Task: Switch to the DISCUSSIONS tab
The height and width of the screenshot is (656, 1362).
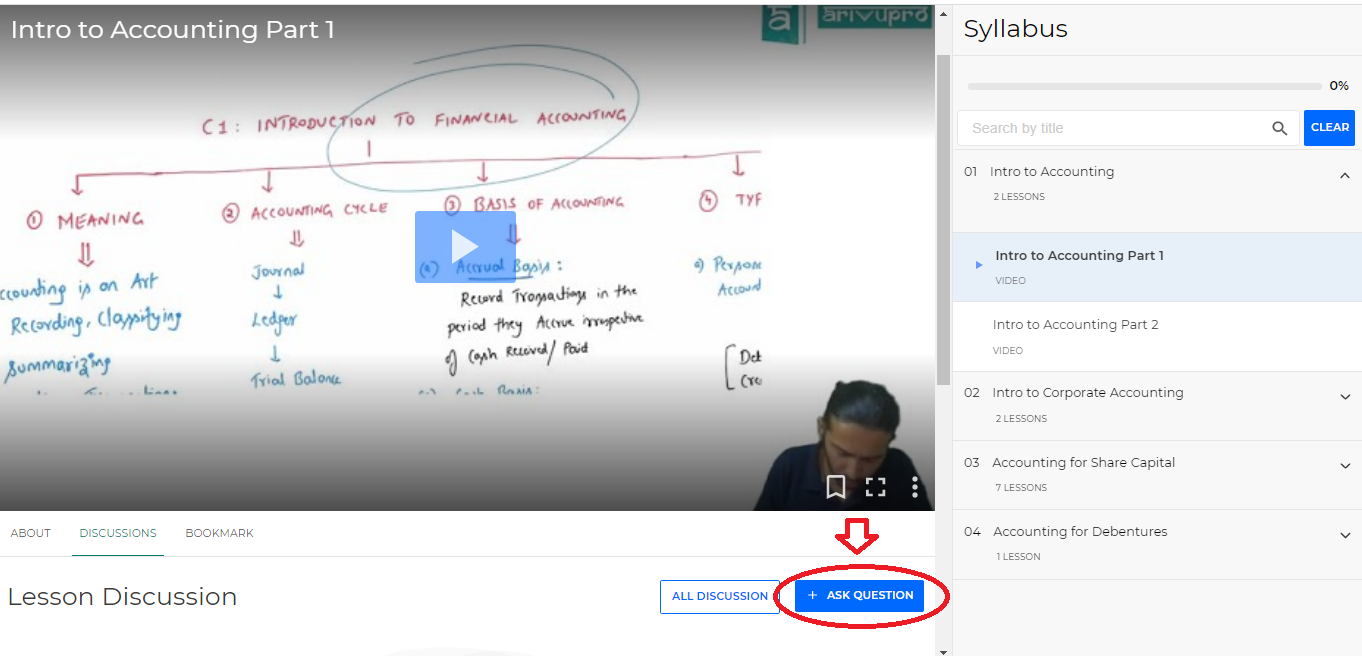Action: (118, 533)
